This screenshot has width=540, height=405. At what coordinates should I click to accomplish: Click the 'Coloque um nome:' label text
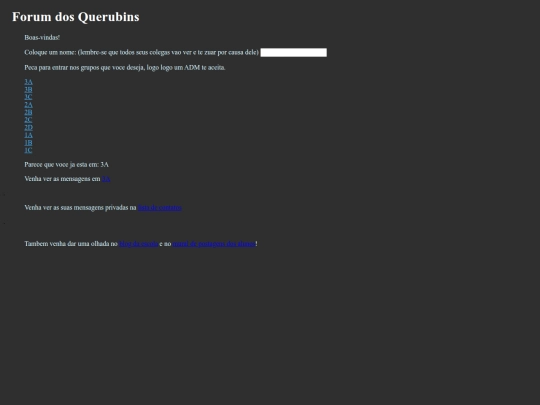(141, 52)
